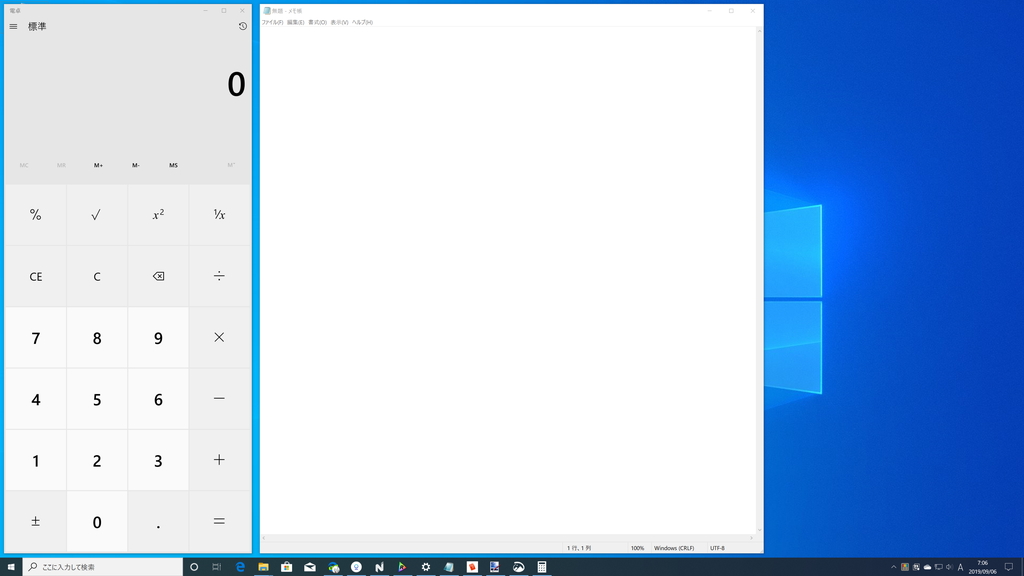Open Notepad 表示(V) menu

tap(339, 22)
